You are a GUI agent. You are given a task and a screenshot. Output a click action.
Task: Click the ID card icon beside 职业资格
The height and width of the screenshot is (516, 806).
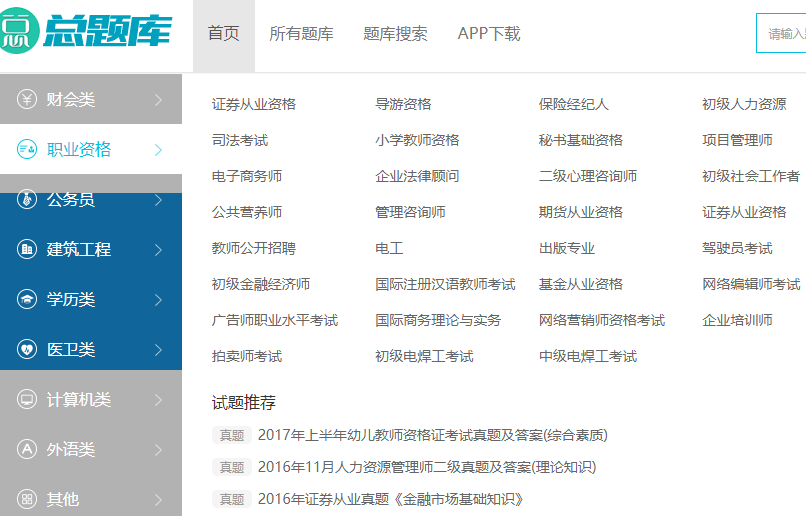(27, 150)
